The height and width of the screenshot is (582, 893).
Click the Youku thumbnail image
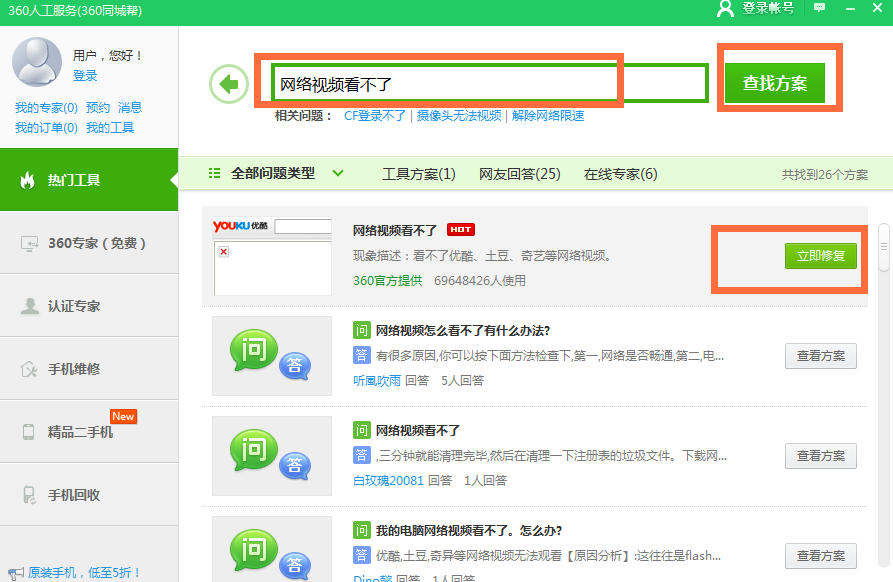pos(272,256)
